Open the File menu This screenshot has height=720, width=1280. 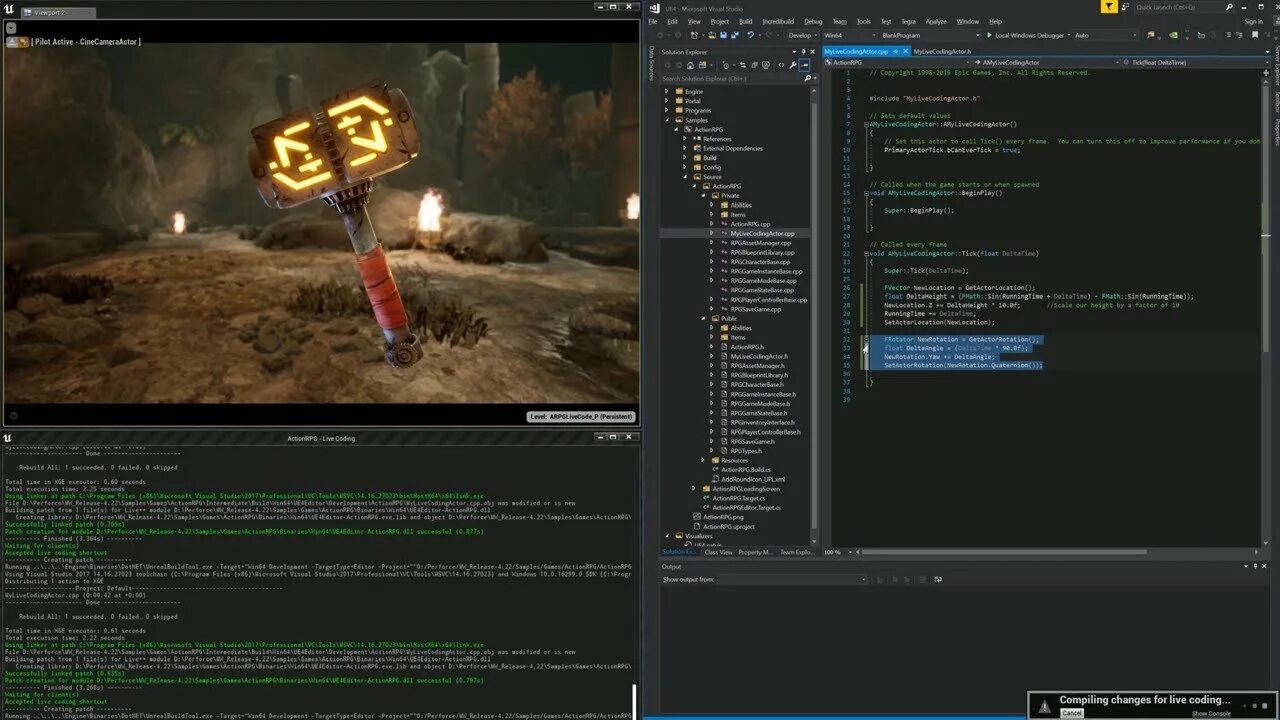652,21
